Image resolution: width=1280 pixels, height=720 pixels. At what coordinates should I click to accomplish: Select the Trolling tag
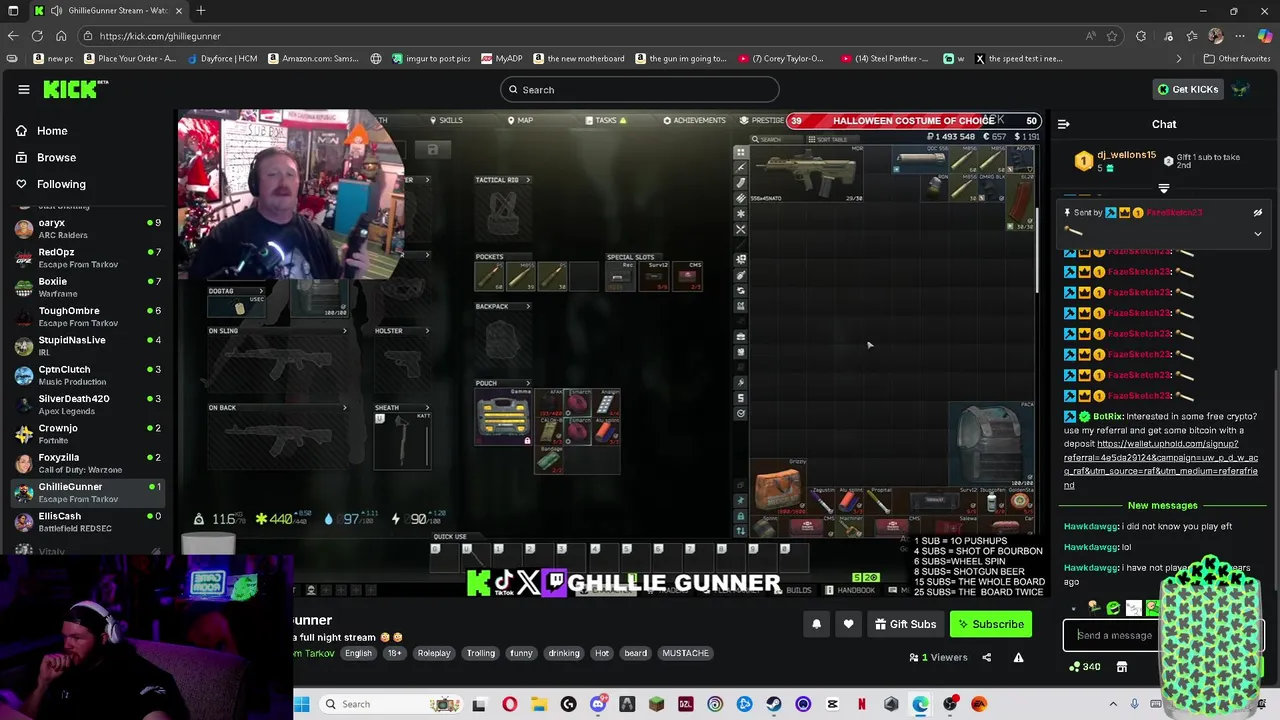481,653
